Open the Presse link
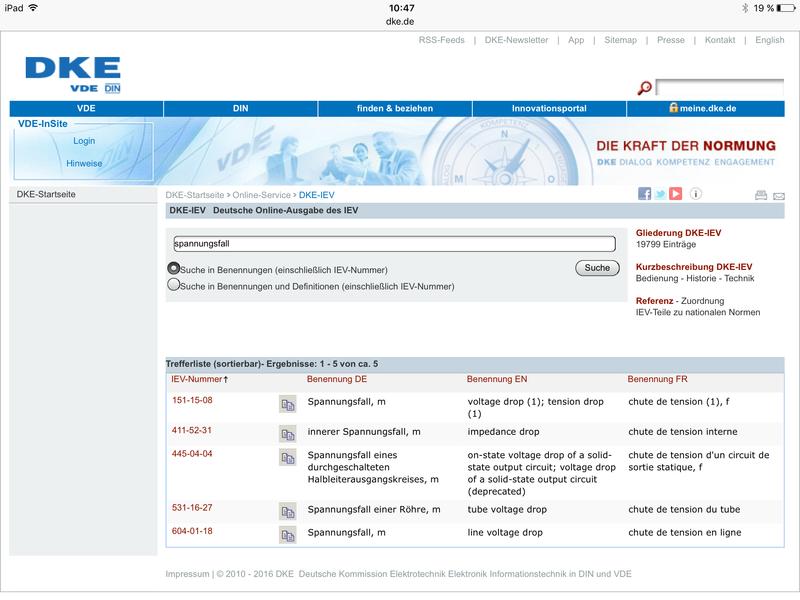 click(x=671, y=40)
